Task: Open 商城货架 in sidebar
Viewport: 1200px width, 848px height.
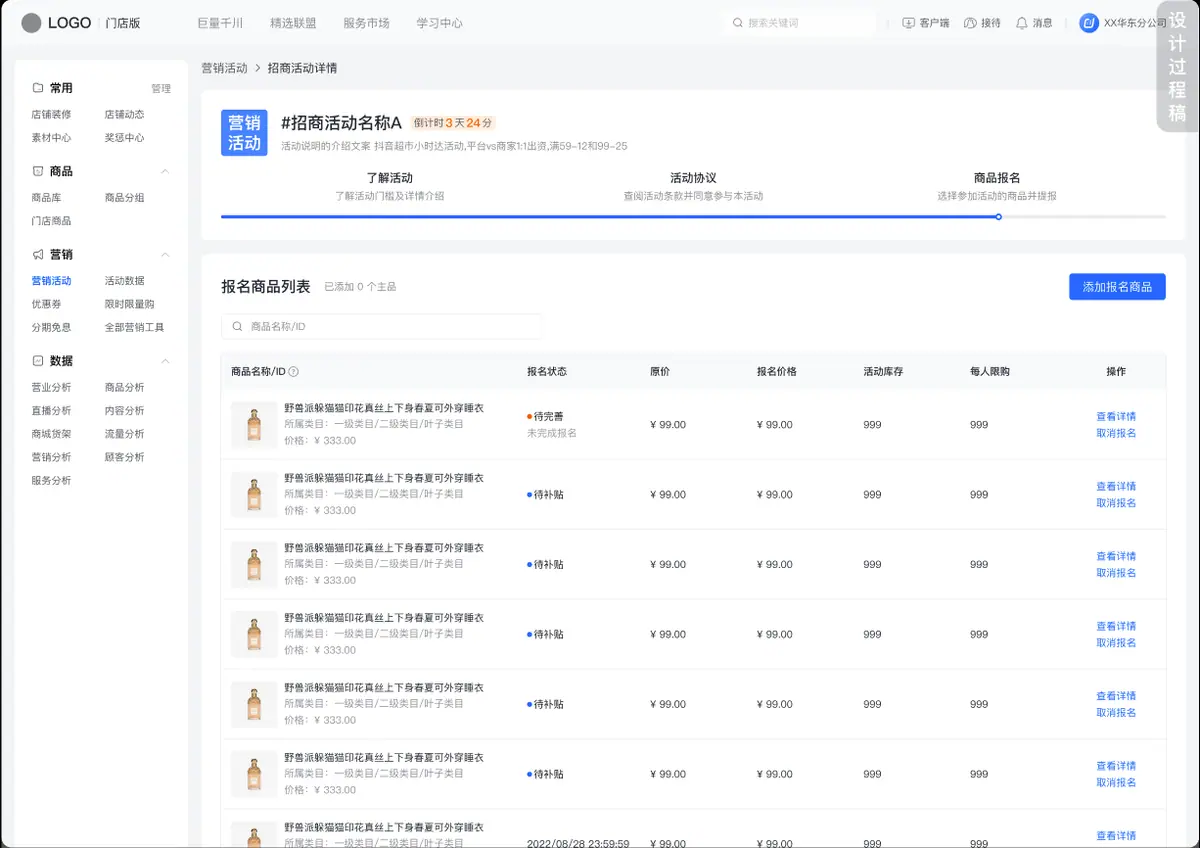Action: [51, 433]
